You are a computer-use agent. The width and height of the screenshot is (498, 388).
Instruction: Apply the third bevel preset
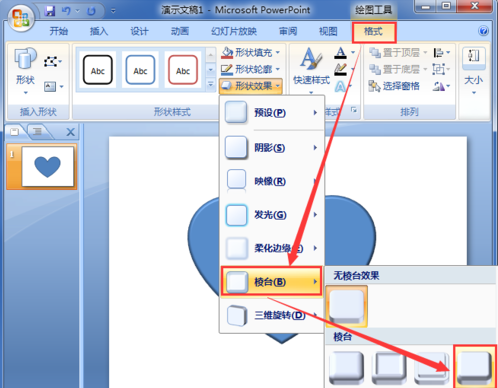tap(432, 368)
